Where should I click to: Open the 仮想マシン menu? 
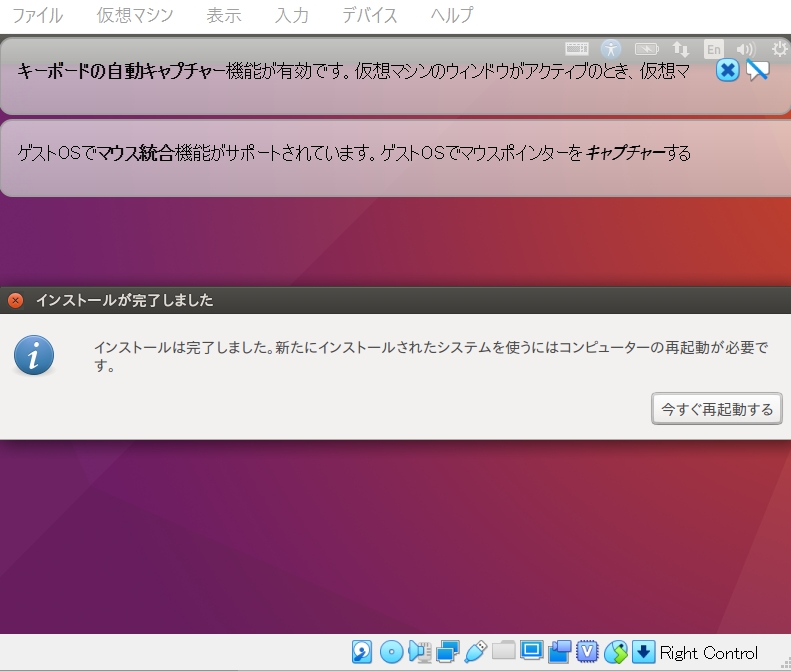(135, 15)
